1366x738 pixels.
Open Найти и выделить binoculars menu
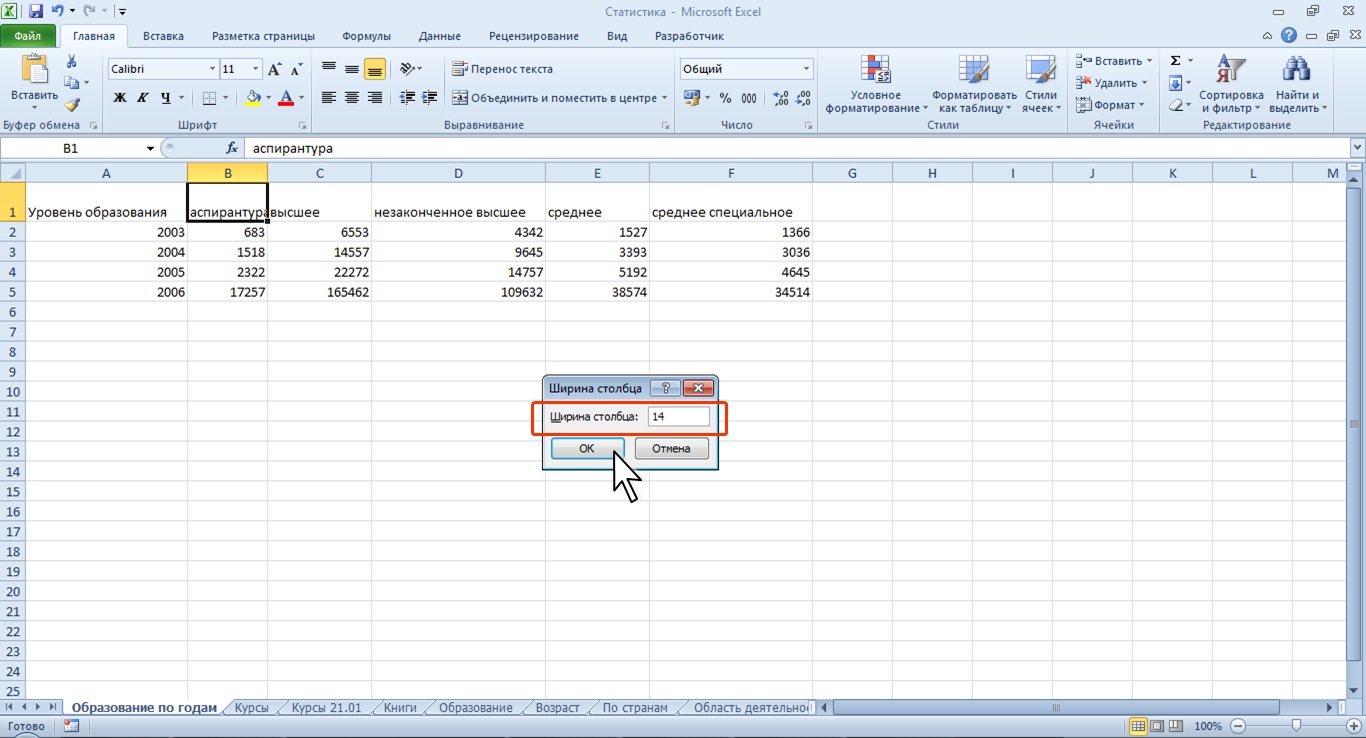click(x=1297, y=84)
